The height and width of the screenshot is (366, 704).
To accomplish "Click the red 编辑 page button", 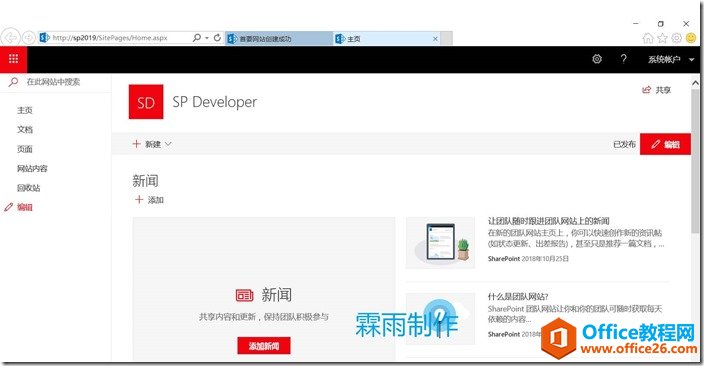I will [x=665, y=144].
